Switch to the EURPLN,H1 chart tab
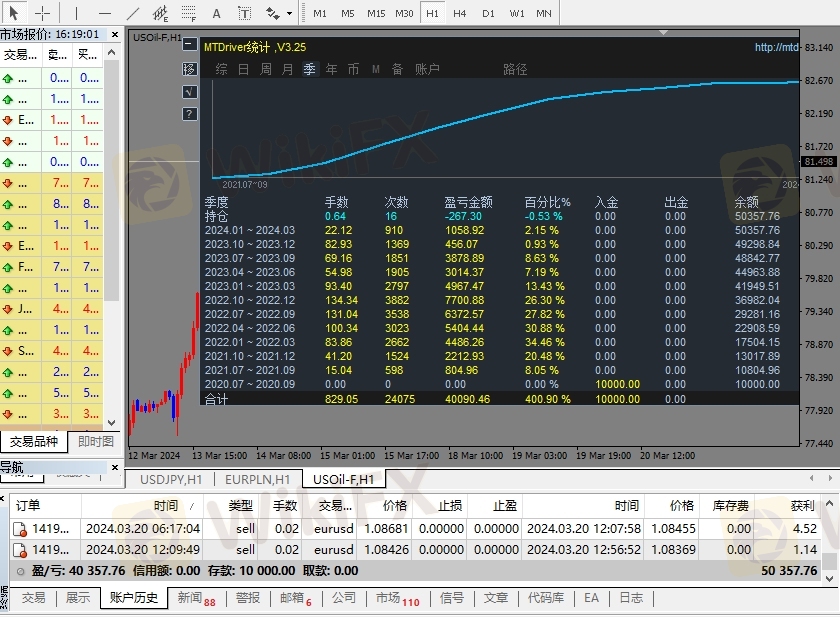Screen dimensions: 840x617 pos(258,479)
